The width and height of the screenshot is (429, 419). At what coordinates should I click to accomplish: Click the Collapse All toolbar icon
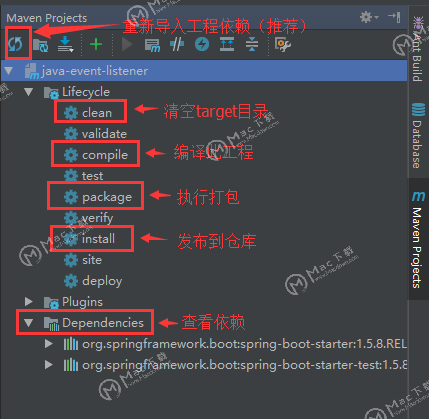[252, 44]
